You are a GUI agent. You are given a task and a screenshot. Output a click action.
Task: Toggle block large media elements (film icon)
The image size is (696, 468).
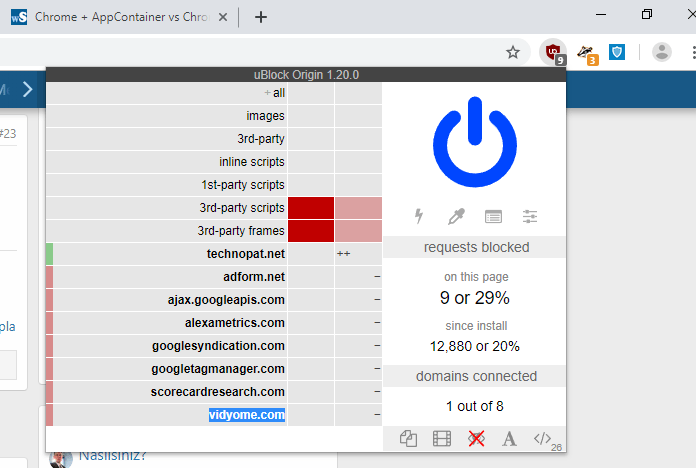tap(442, 439)
